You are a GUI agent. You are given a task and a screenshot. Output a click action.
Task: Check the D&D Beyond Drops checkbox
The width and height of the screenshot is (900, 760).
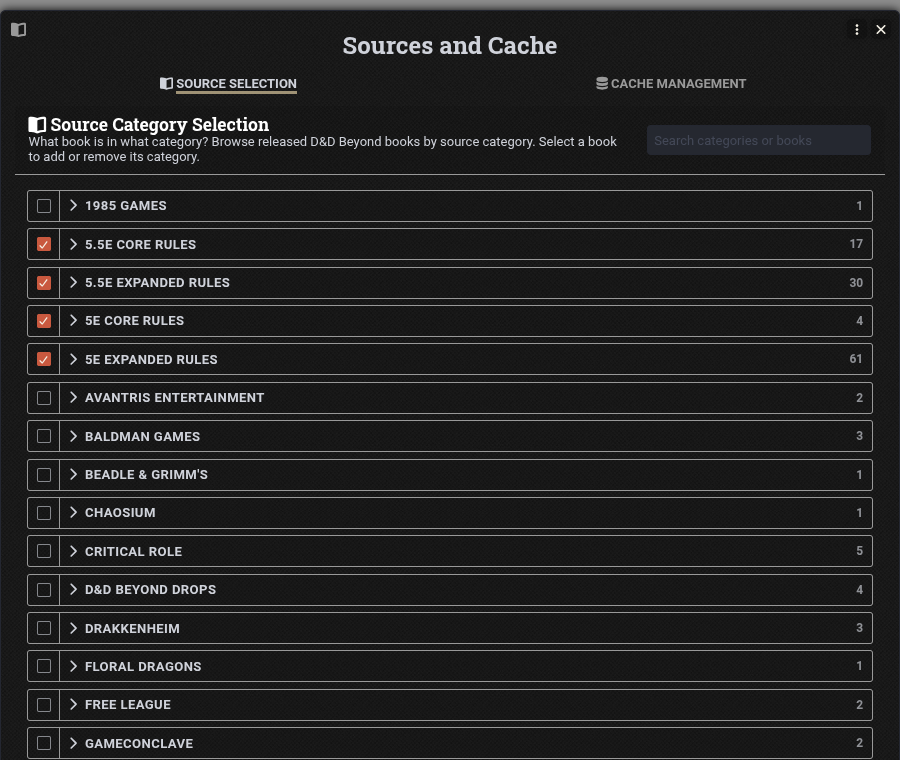coord(44,590)
